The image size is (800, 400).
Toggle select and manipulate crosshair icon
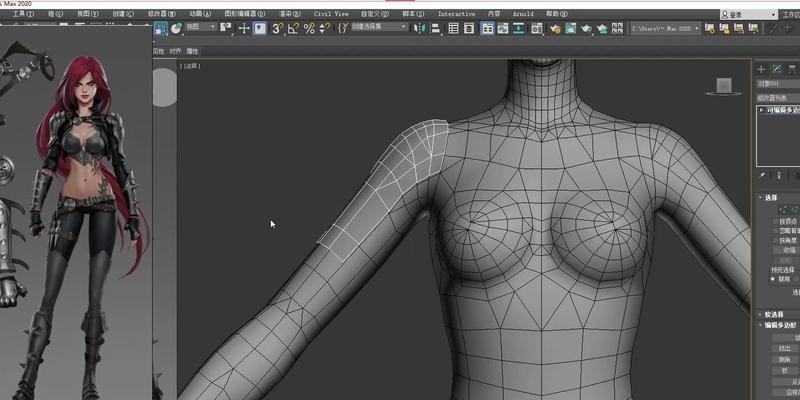[x=244, y=28]
